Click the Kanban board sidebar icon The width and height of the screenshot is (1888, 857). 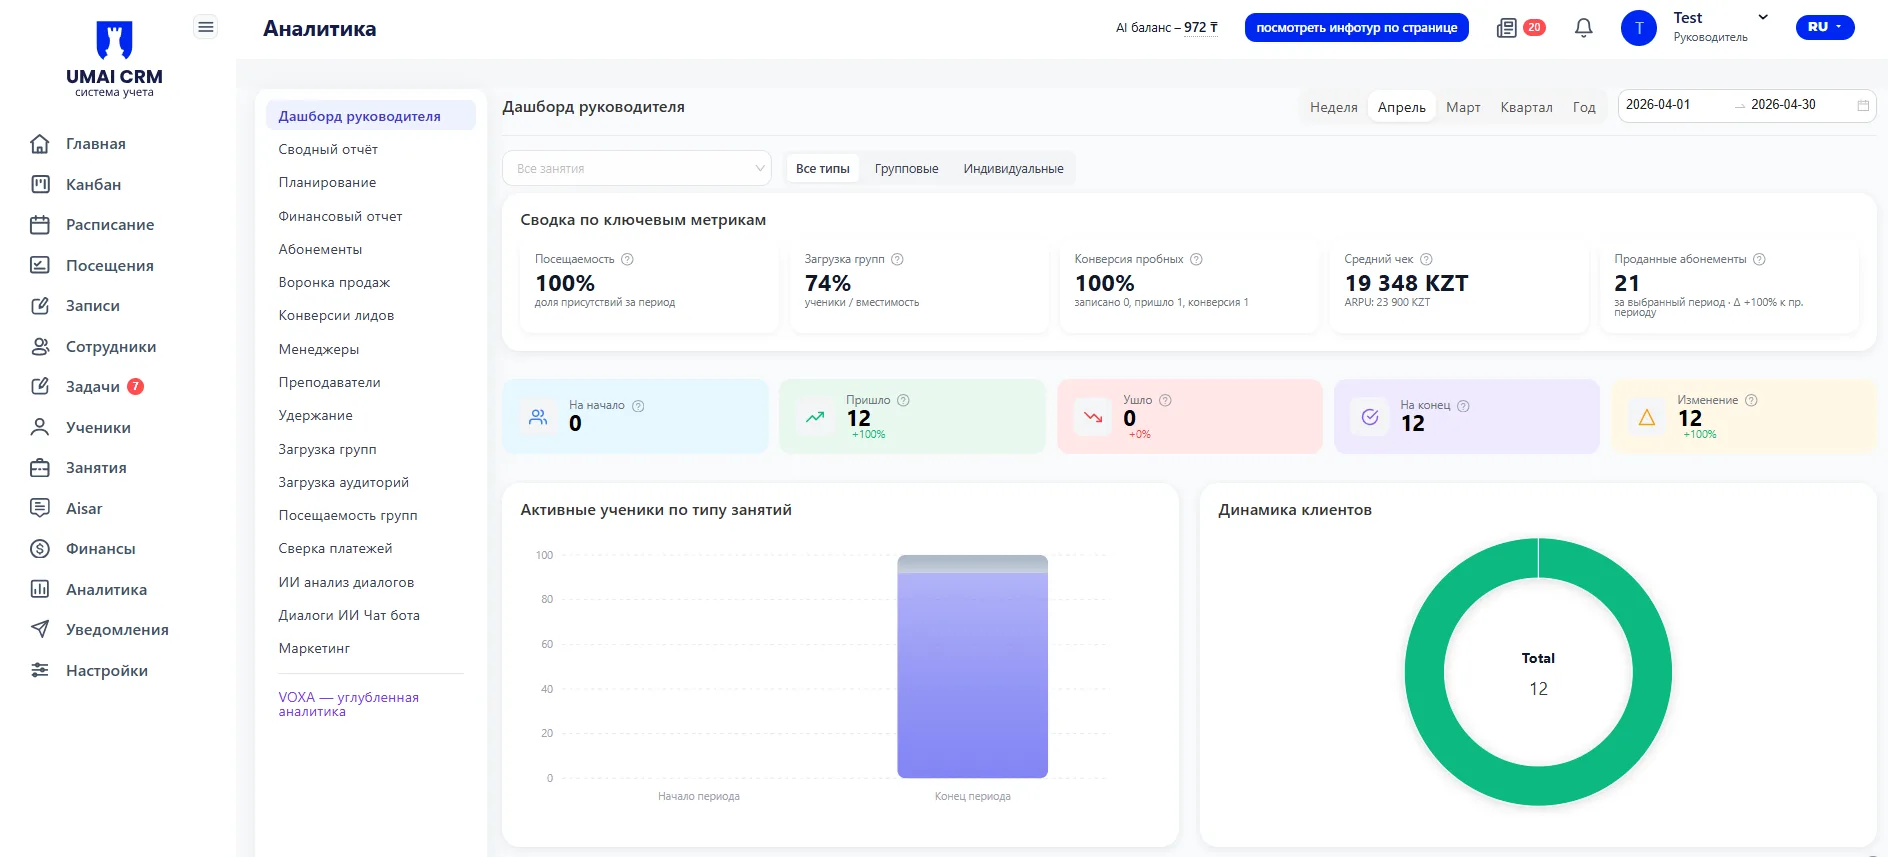point(40,184)
